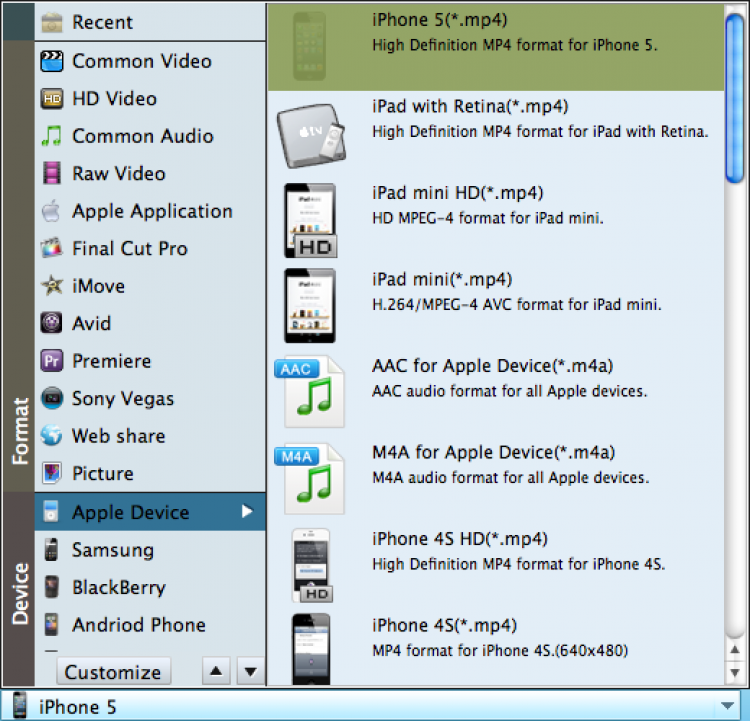Click the Final Cut Pro icon
Image resolution: width=750 pixels, height=721 pixels.
click(52, 248)
